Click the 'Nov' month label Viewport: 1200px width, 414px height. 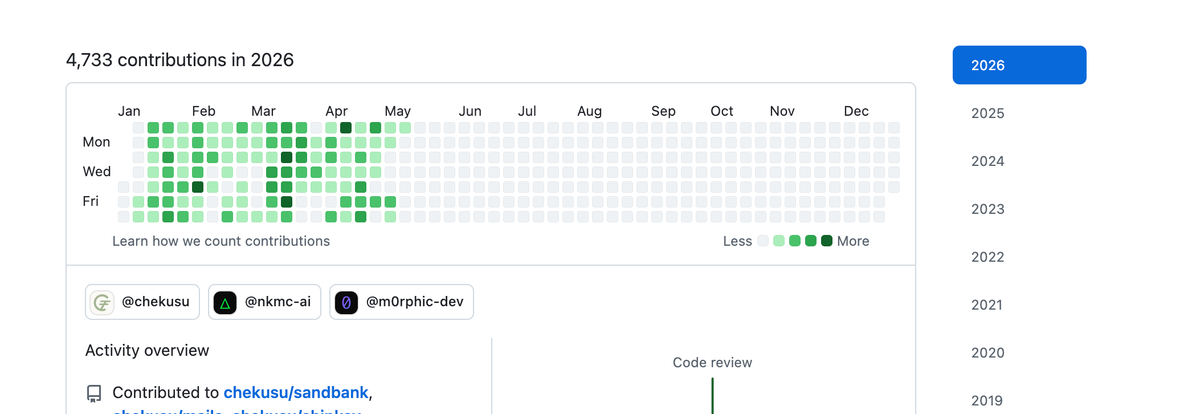coord(782,111)
